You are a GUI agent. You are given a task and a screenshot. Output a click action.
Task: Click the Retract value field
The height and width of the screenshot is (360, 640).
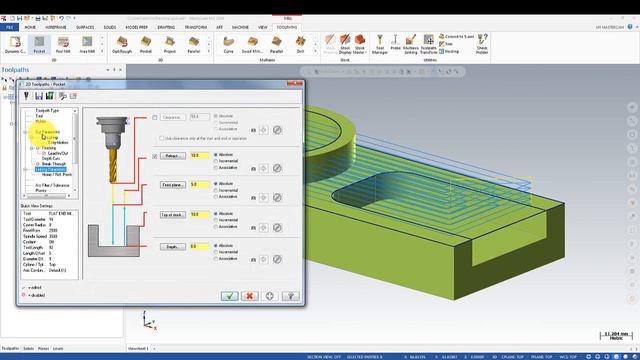200,156
